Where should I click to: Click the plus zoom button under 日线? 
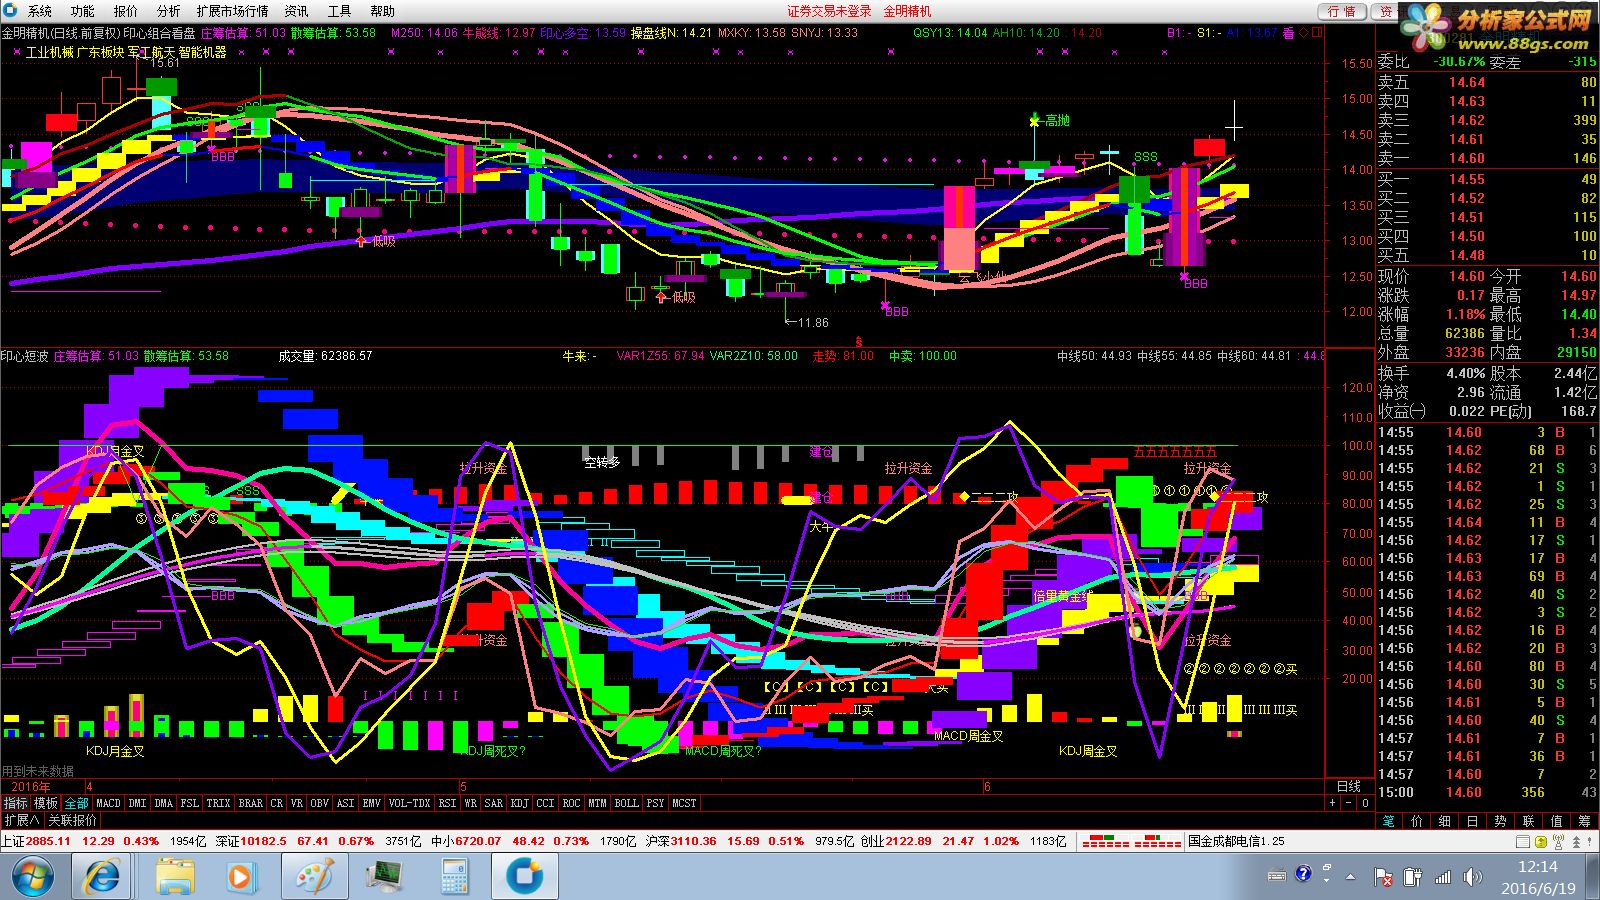[1332, 803]
